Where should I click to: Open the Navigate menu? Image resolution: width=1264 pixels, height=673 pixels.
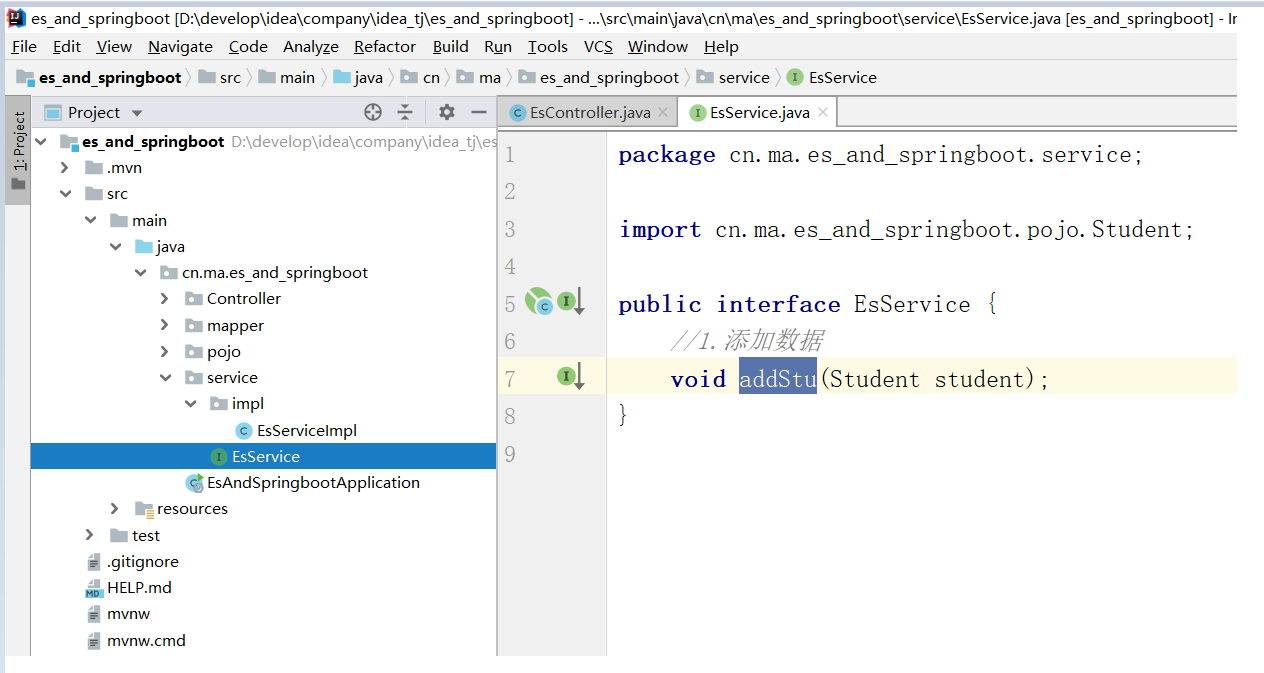180,46
